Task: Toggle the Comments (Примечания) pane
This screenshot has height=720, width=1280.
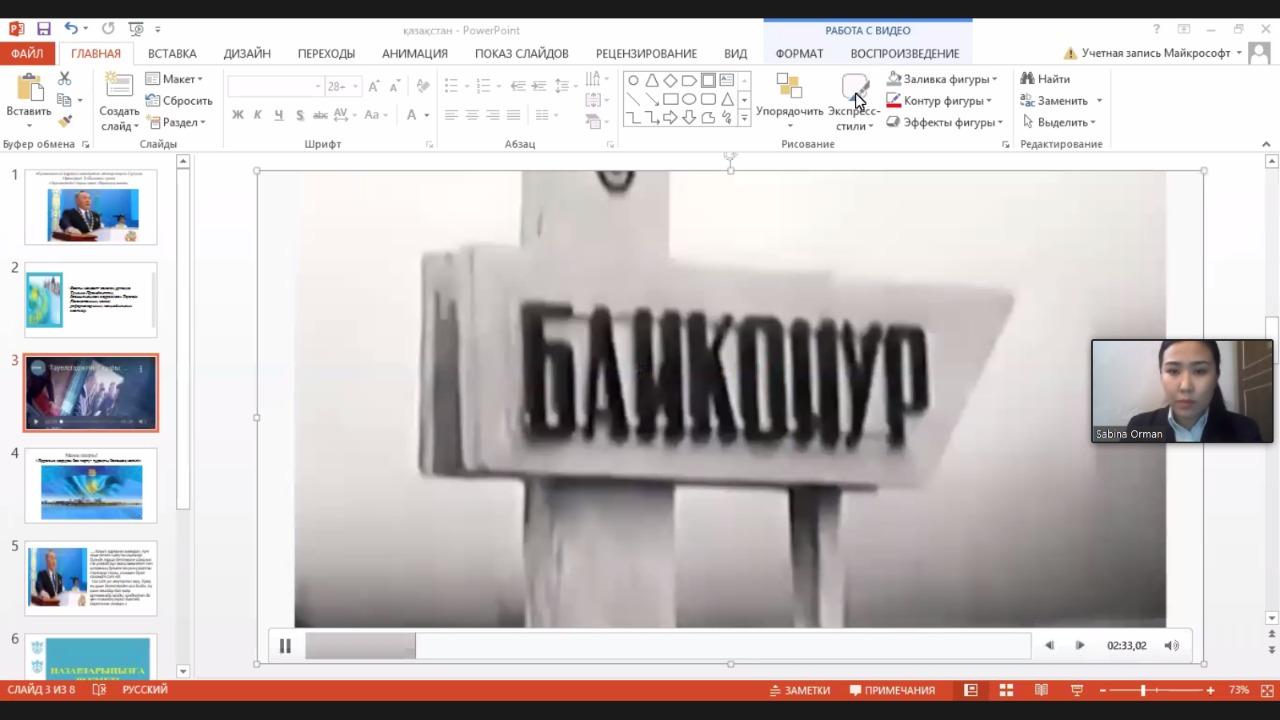Action: point(891,690)
